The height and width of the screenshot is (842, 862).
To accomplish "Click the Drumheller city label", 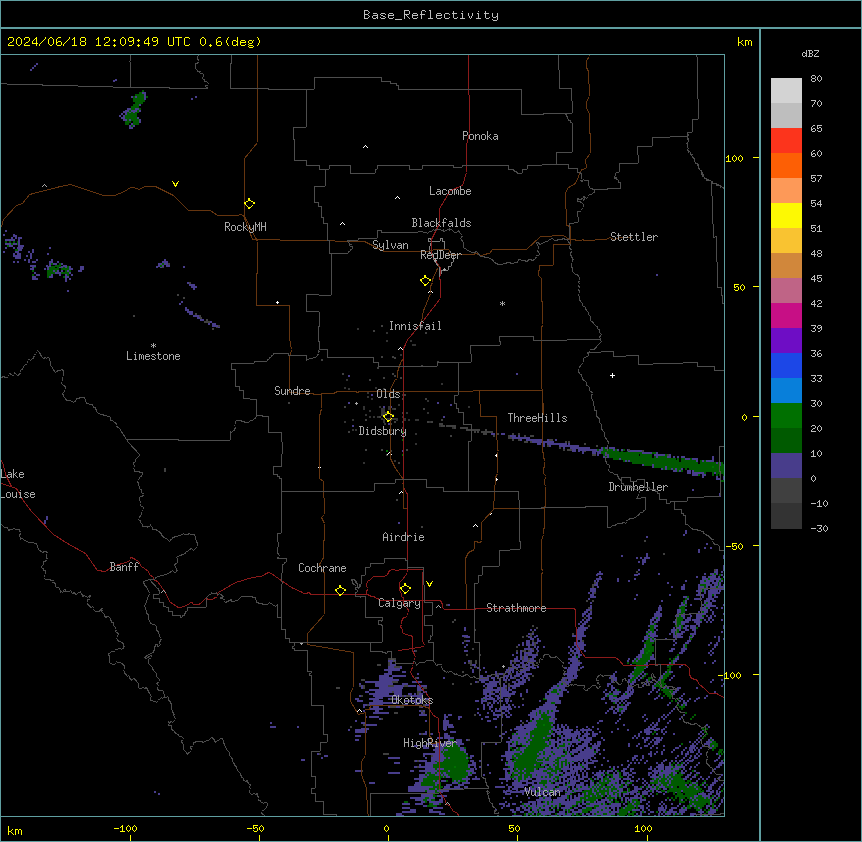I will [638, 487].
